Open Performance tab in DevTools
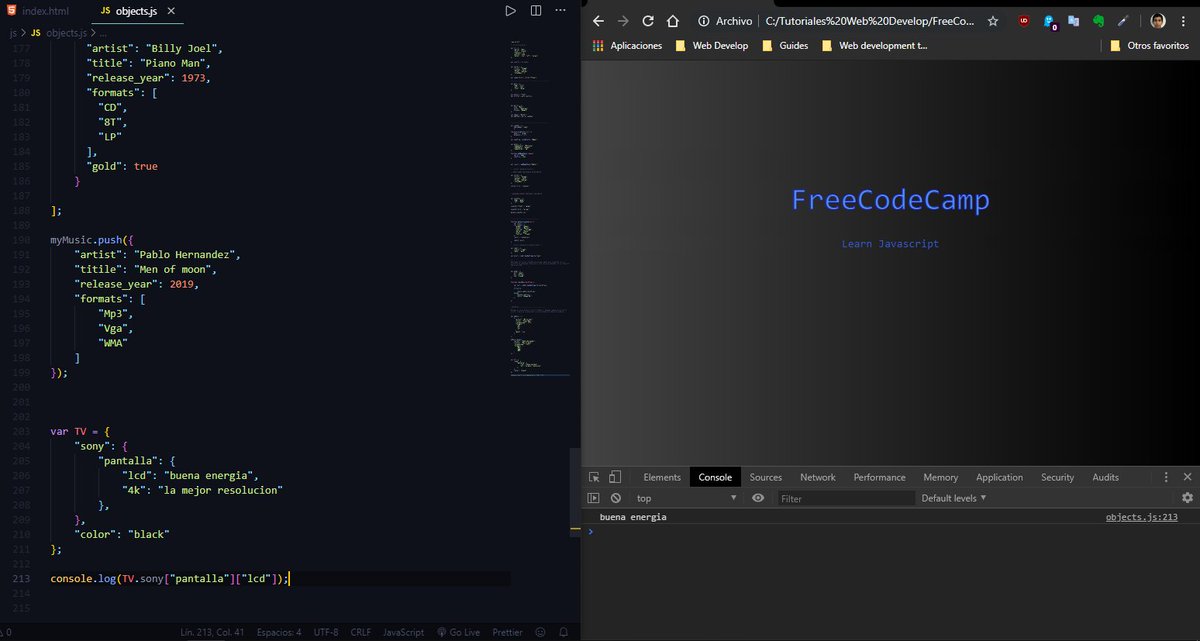1200x641 pixels. (x=879, y=477)
